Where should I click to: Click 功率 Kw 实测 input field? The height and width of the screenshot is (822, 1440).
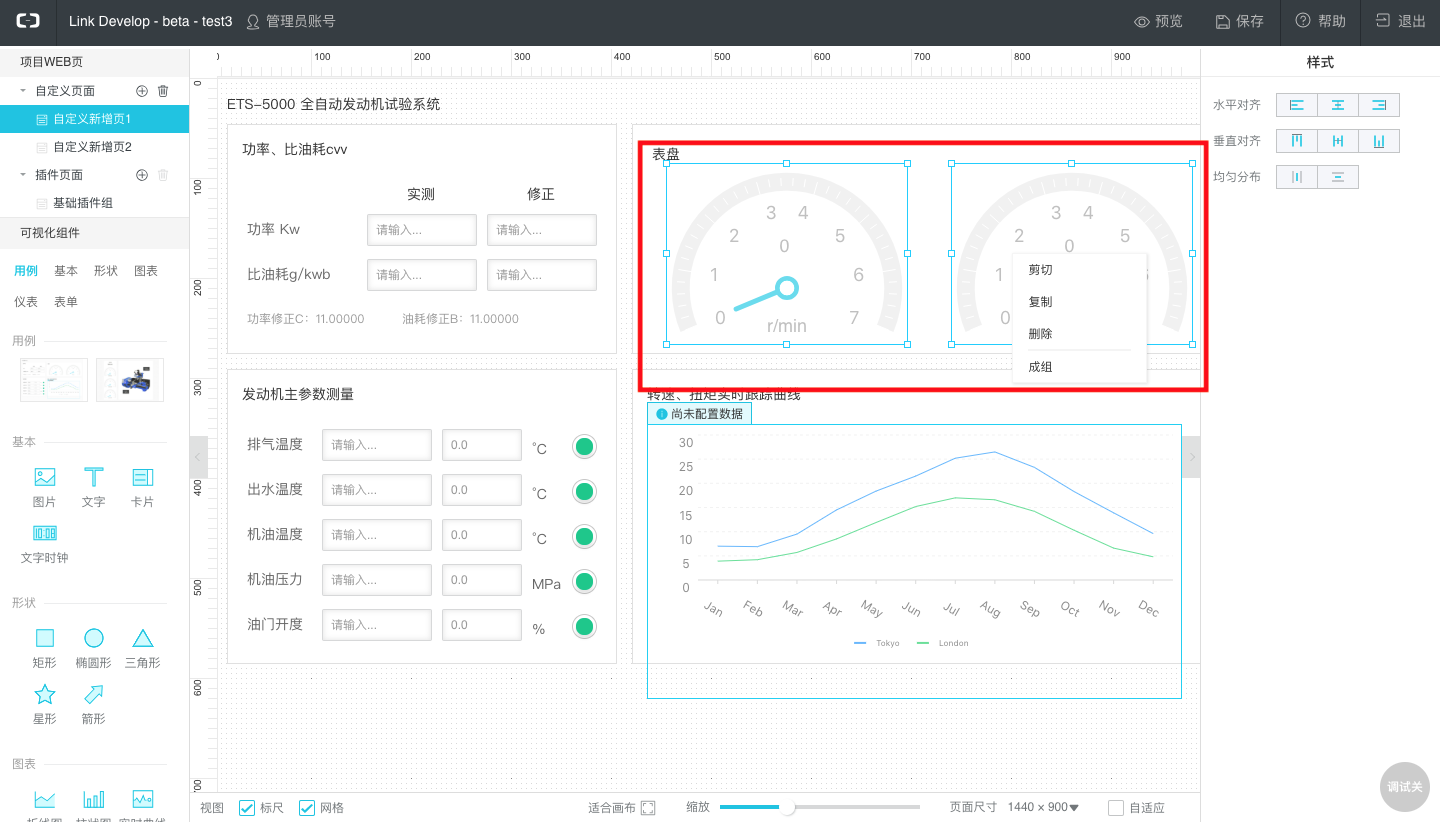tap(422, 230)
